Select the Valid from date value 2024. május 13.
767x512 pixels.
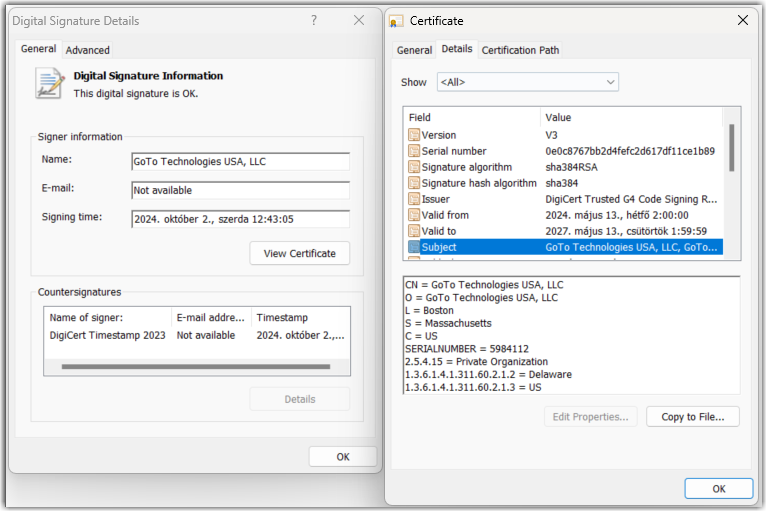tap(617, 215)
